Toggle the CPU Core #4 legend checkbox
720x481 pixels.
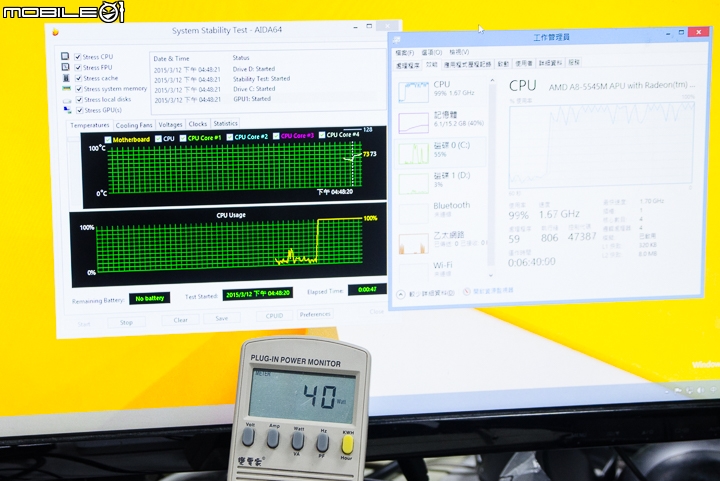[322, 135]
